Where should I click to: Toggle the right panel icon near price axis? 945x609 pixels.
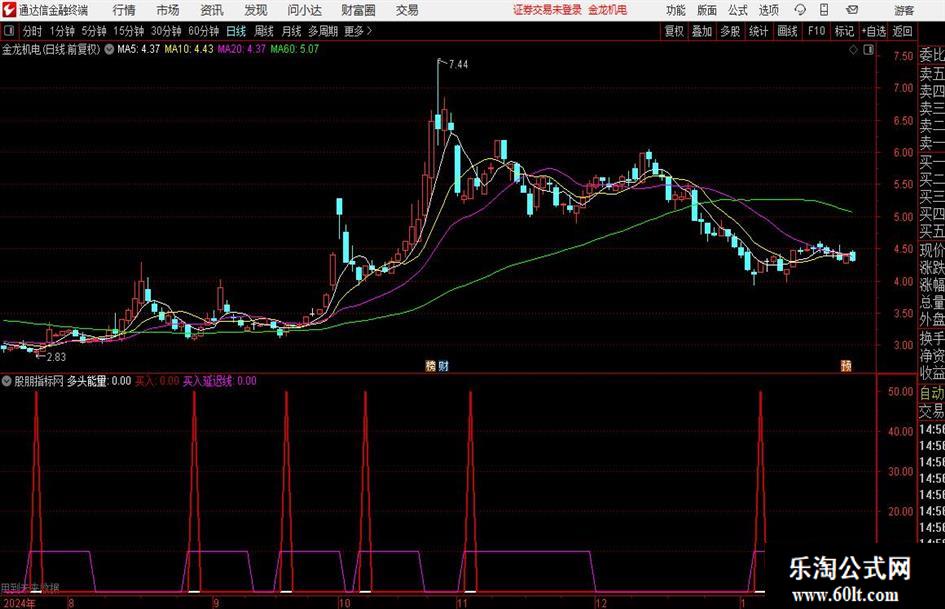pyautogui.click(x=868, y=50)
